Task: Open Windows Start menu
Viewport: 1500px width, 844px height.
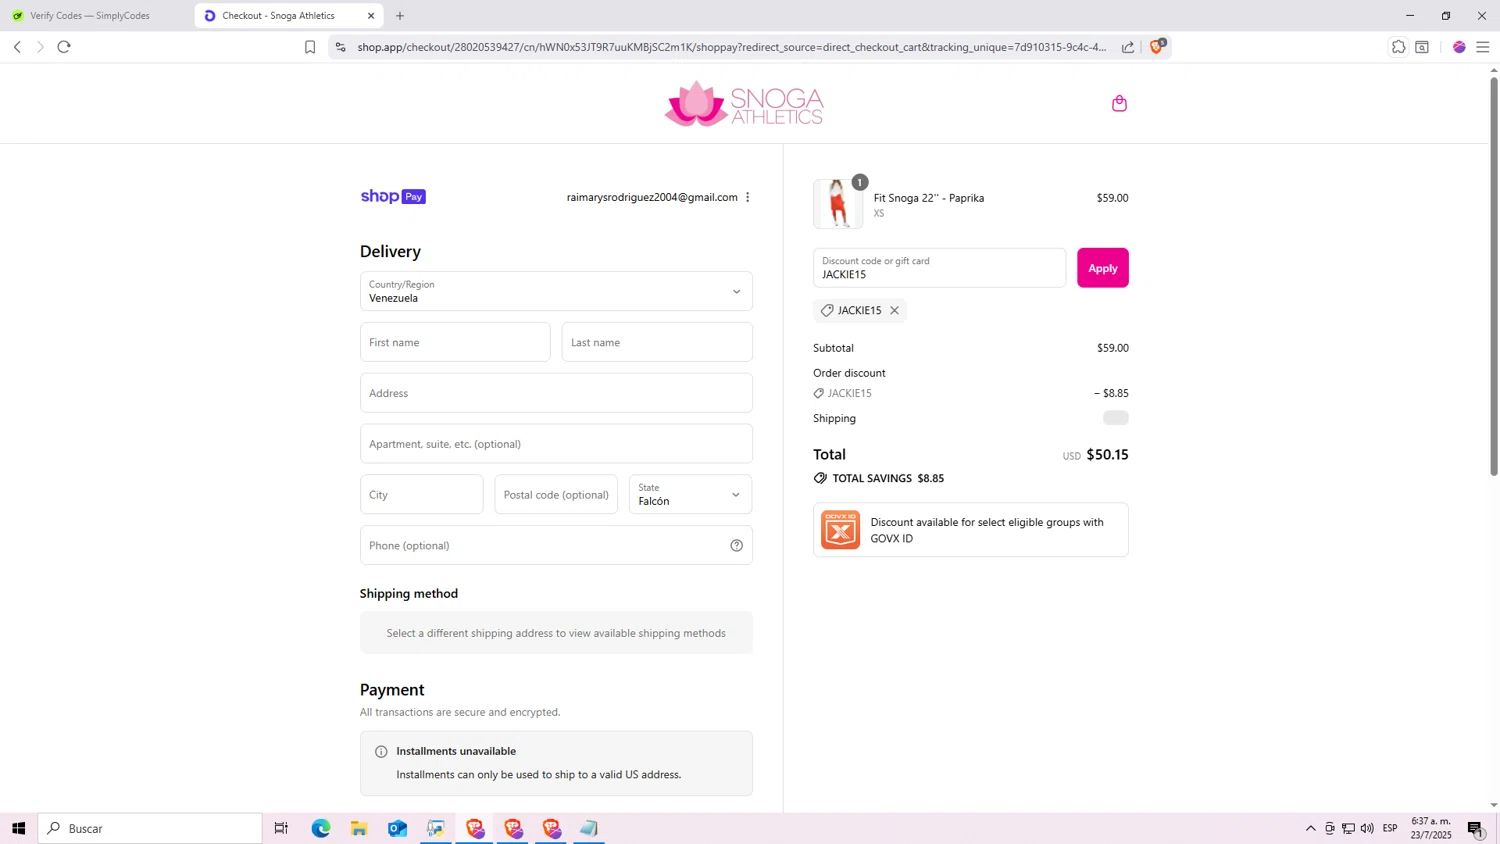Action: click(x=18, y=828)
